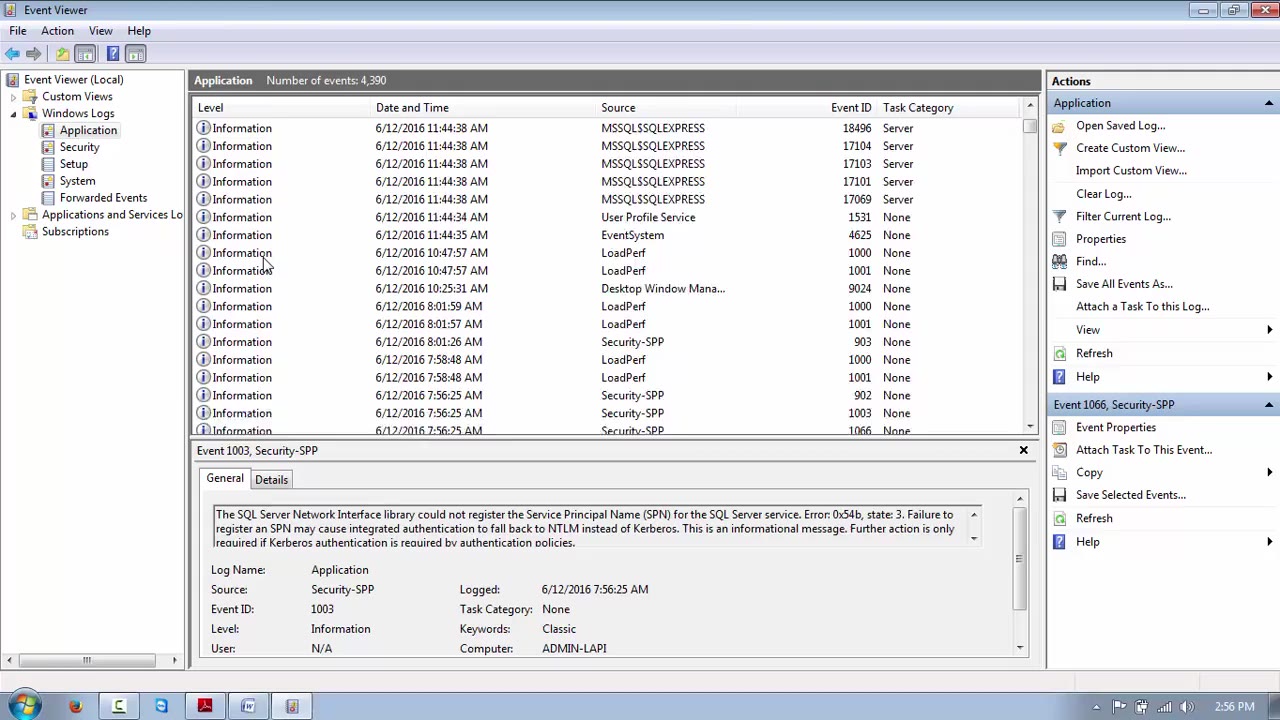Click the Back arrow in the toolbar
This screenshot has width=1280, height=720.
click(x=12, y=54)
